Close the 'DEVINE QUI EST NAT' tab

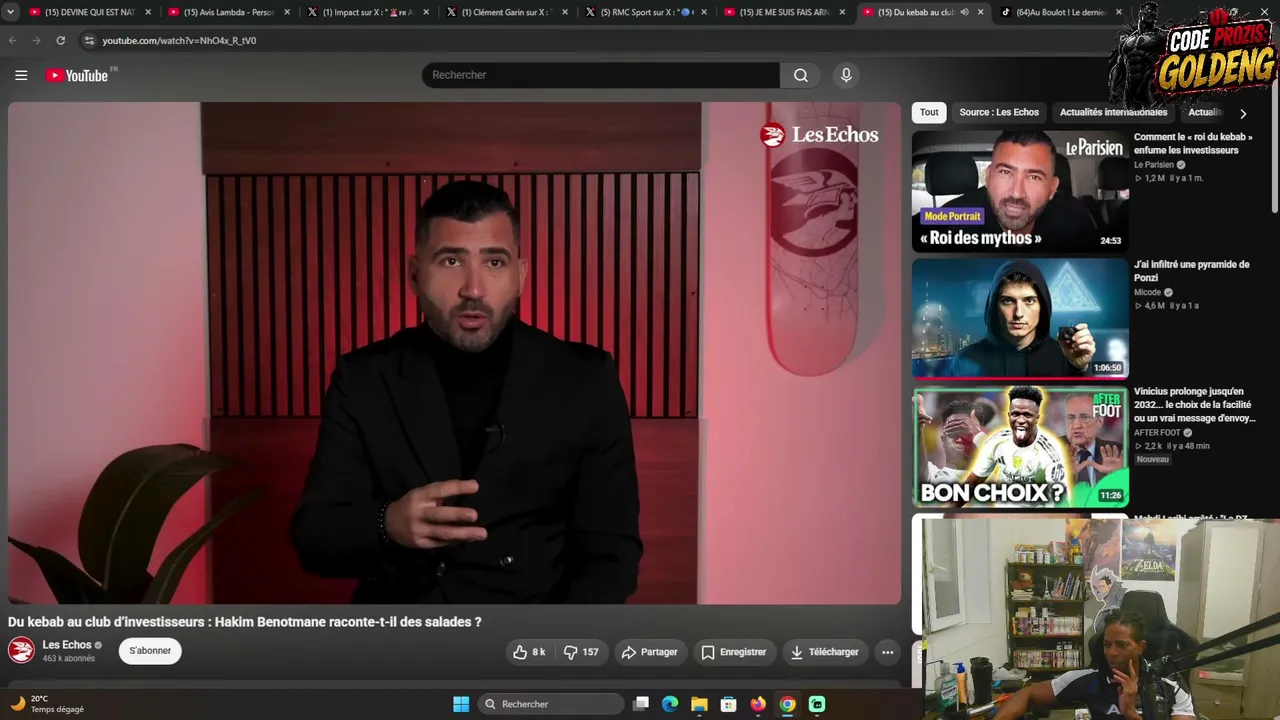tap(148, 12)
